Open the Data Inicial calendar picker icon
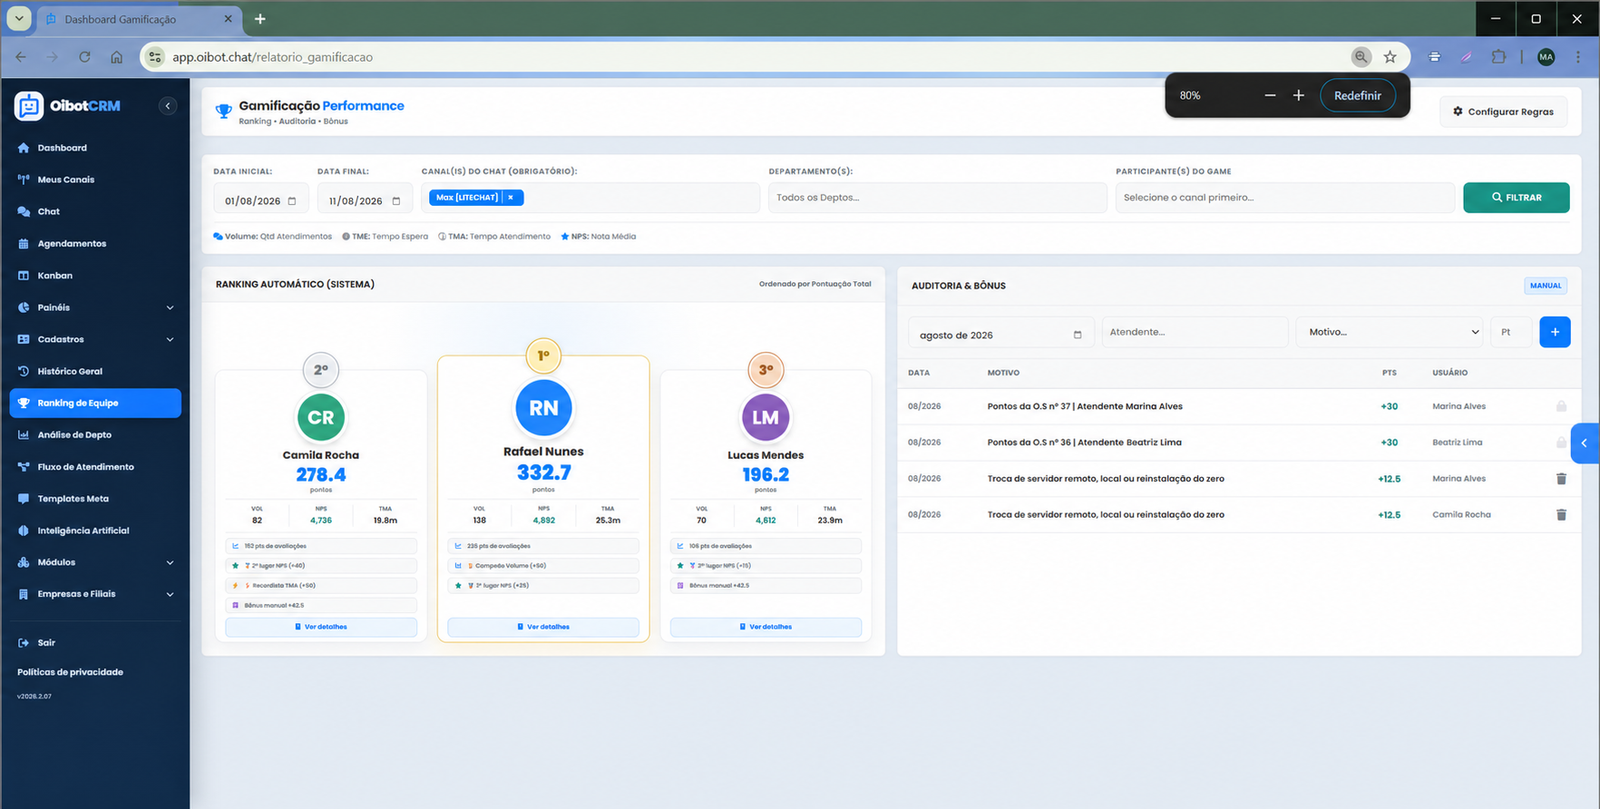The image size is (1600, 809). (292, 201)
